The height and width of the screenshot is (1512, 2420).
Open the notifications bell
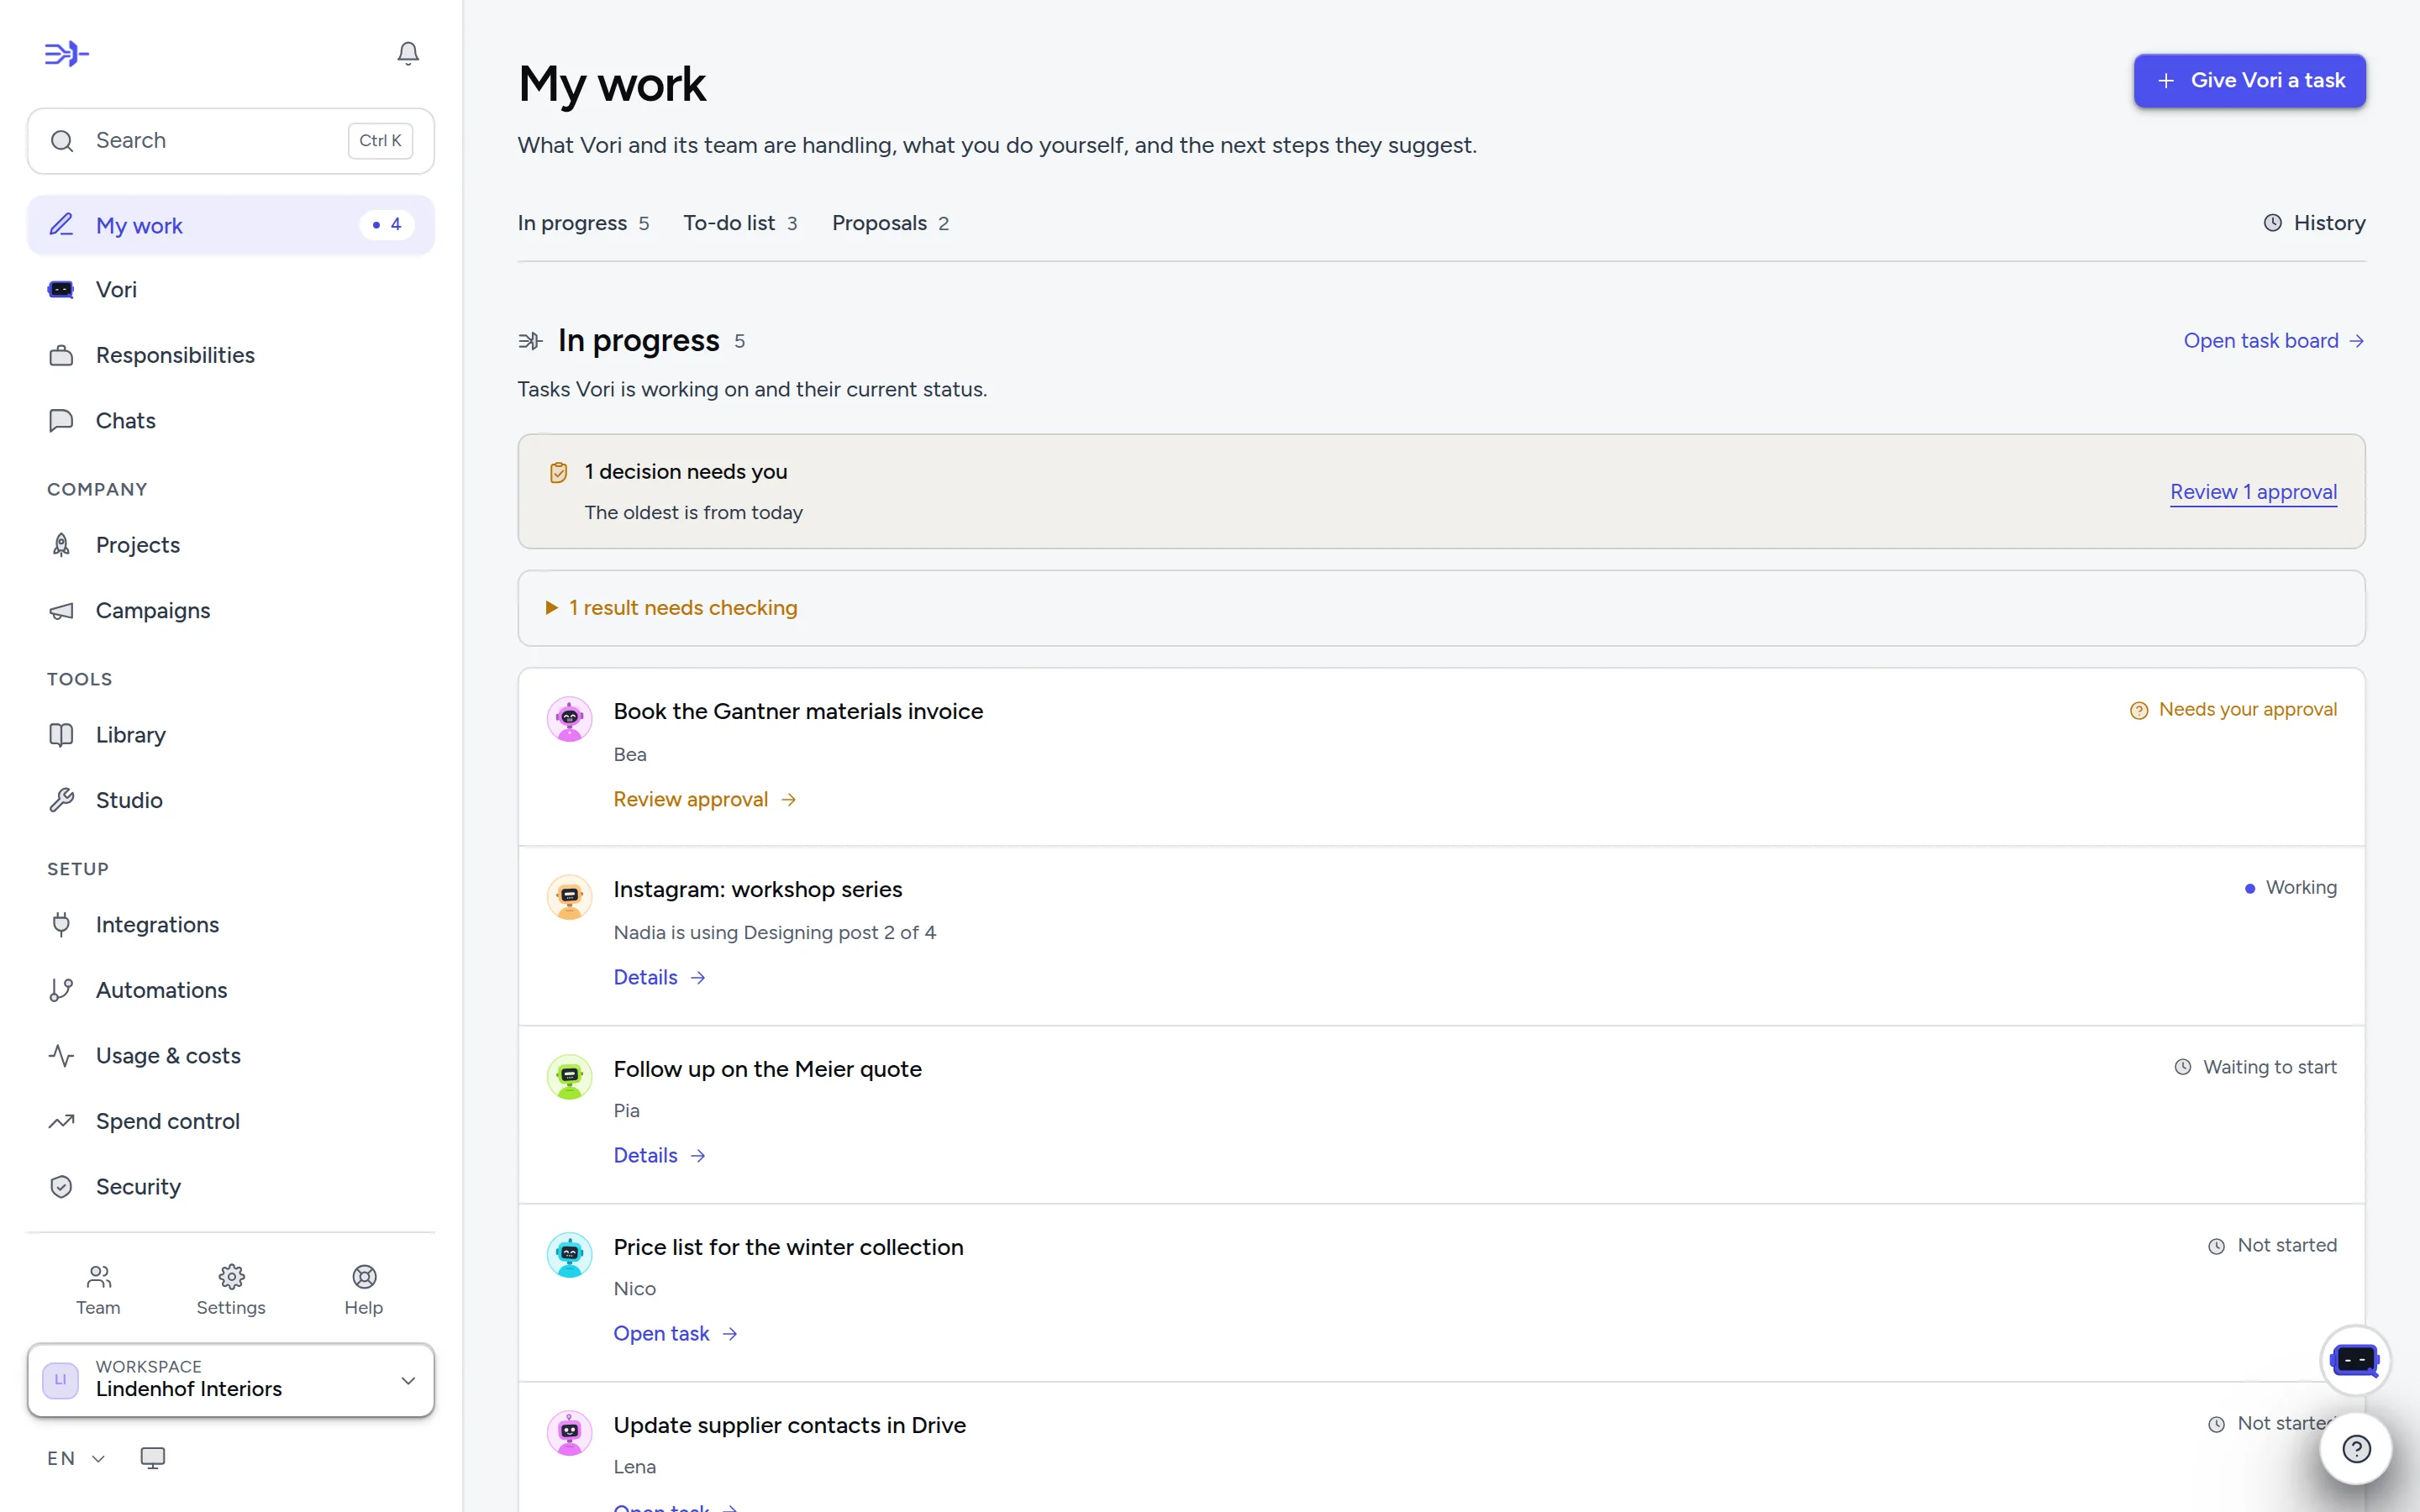[407, 53]
